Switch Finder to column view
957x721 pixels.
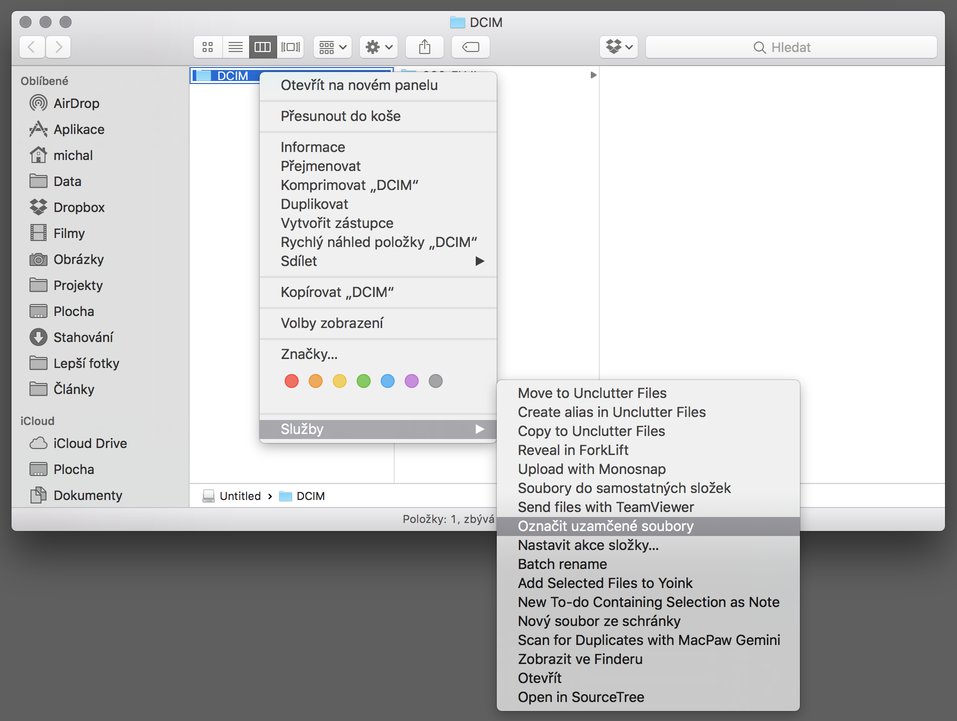pos(262,47)
